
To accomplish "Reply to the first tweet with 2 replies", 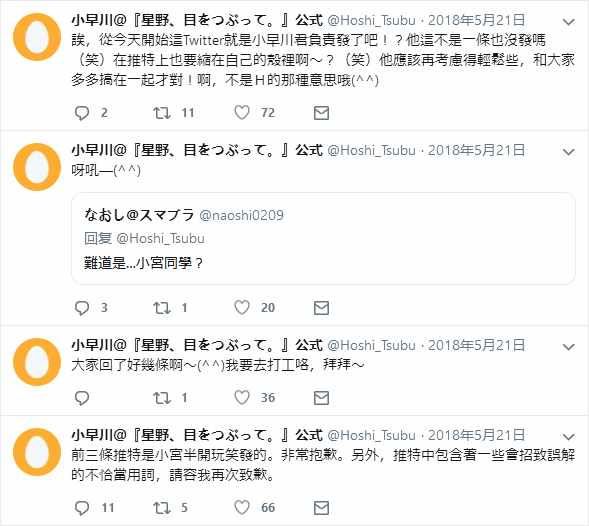I will point(82,113).
